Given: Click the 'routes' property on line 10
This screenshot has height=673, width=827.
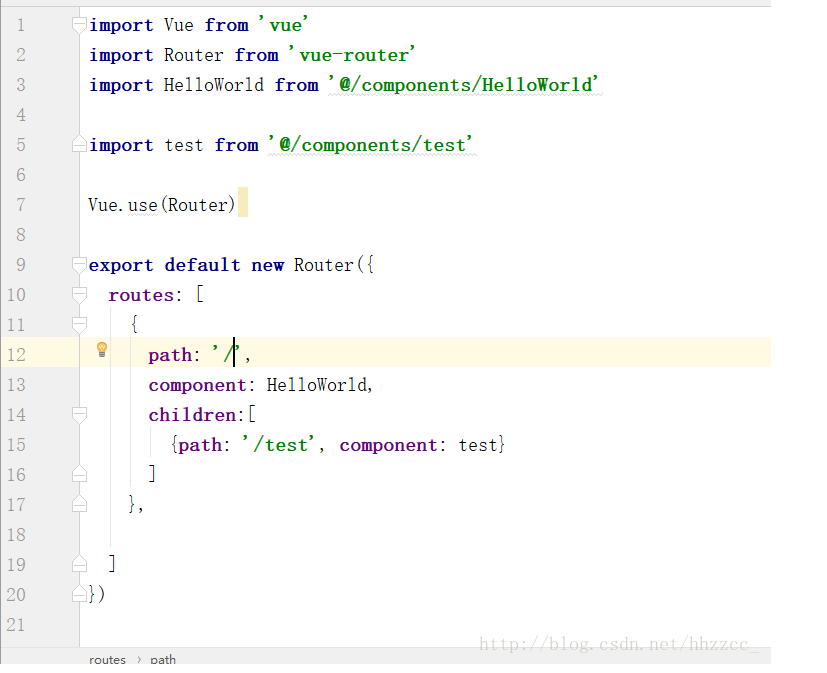Looking at the screenshot, I should (141, 295).
